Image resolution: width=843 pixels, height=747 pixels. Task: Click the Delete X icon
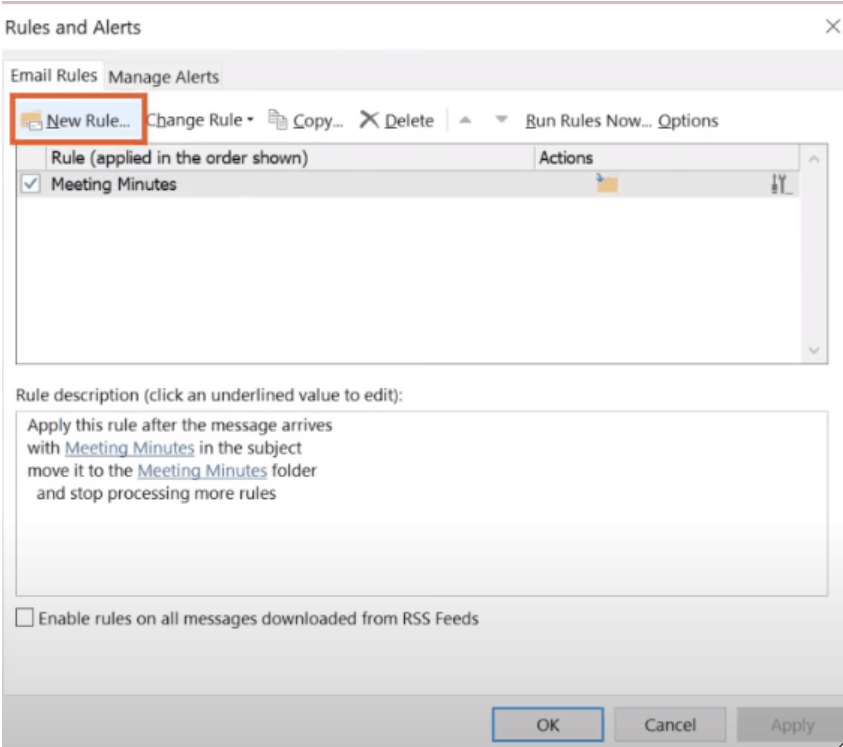click(x=369, y=119)
